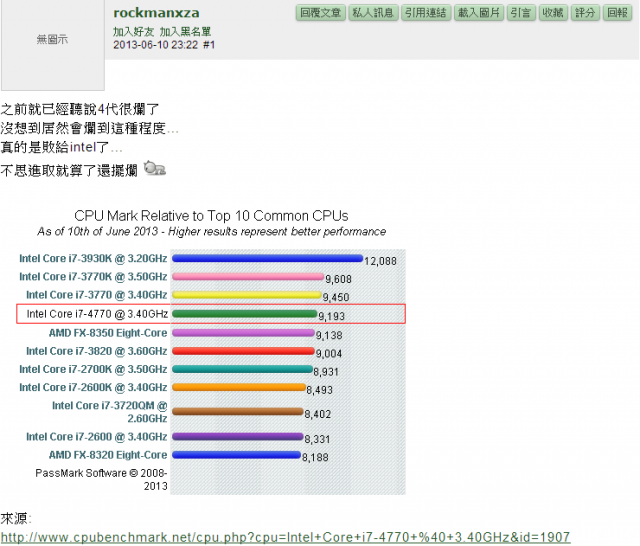Click chart title CPU Mark Relative to Top 10
Screen dimensions: 640x546
tap(211, 215)
